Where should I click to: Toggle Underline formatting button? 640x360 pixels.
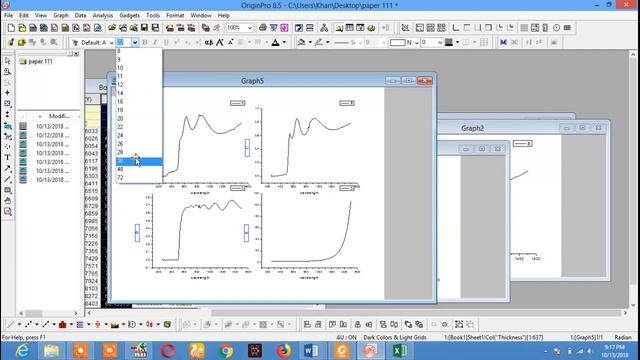point(166,42)
